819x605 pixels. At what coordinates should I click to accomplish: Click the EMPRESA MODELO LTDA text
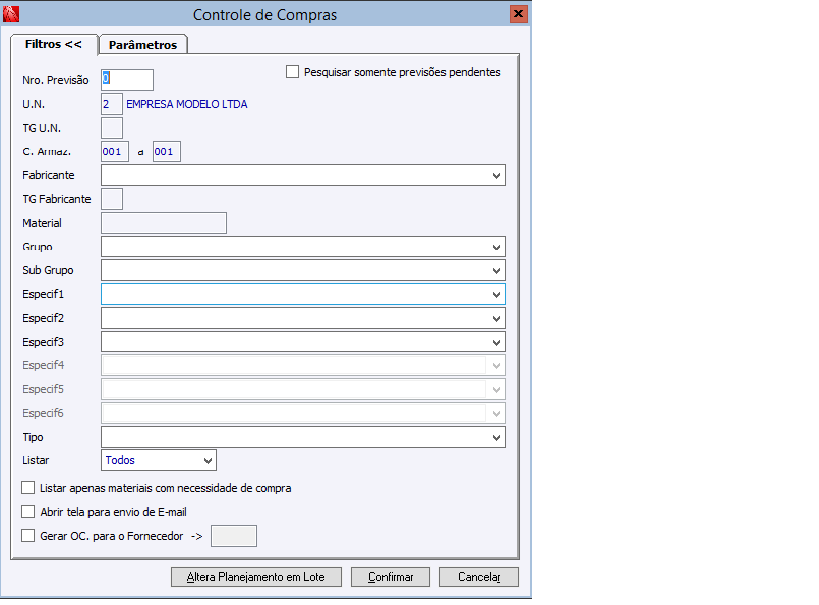click(x=186, y=104)
